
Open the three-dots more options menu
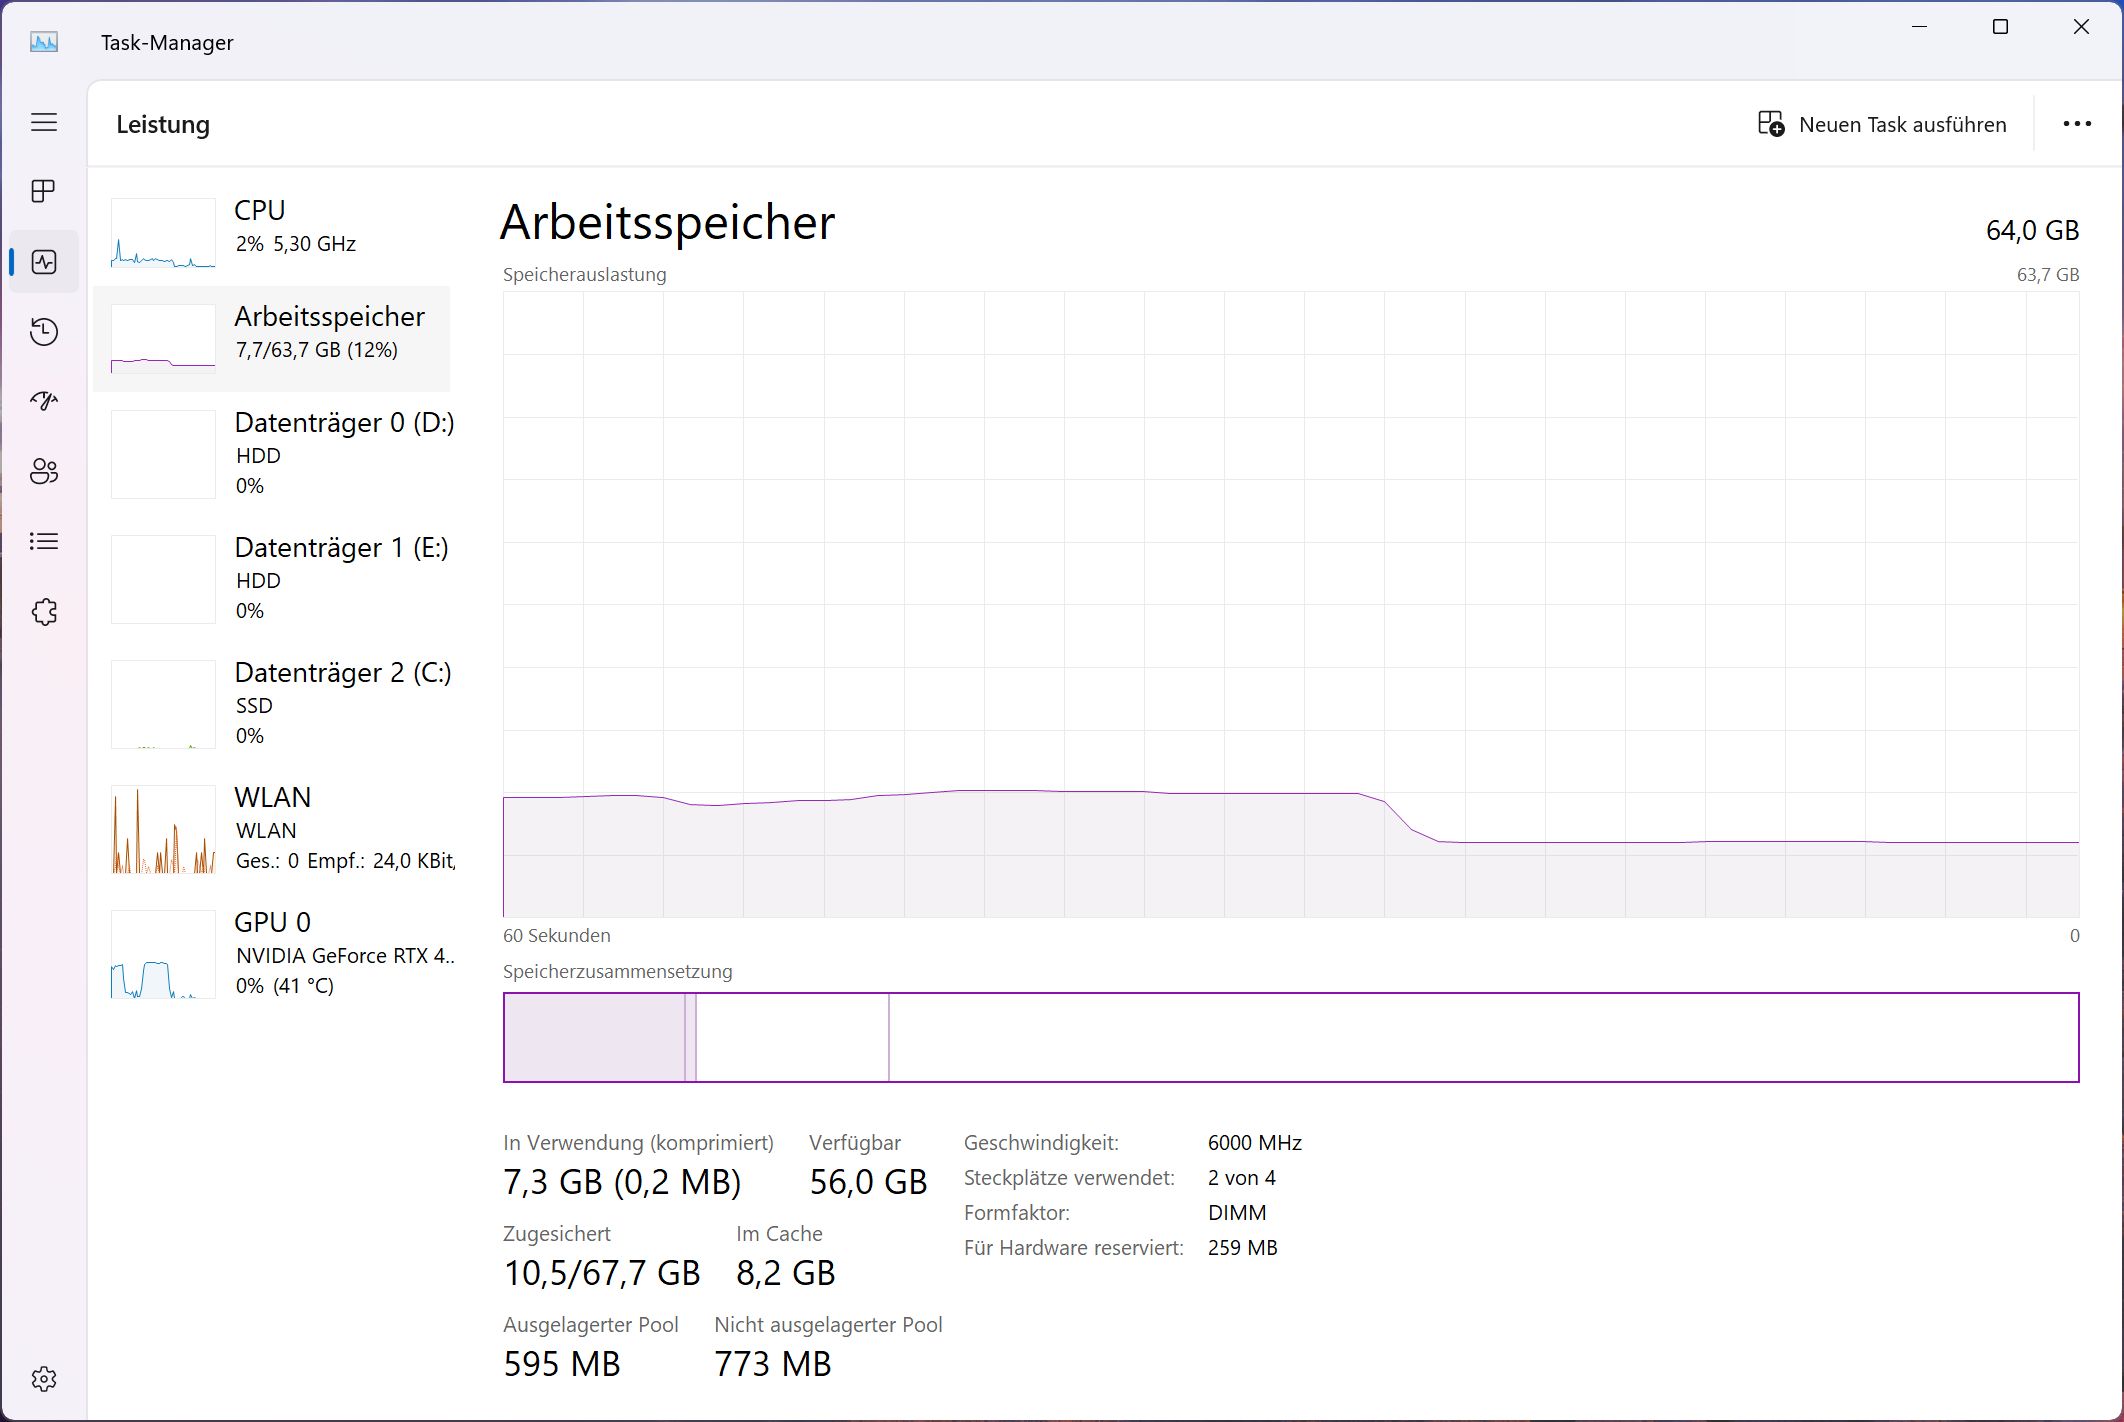click(2077, 124)
